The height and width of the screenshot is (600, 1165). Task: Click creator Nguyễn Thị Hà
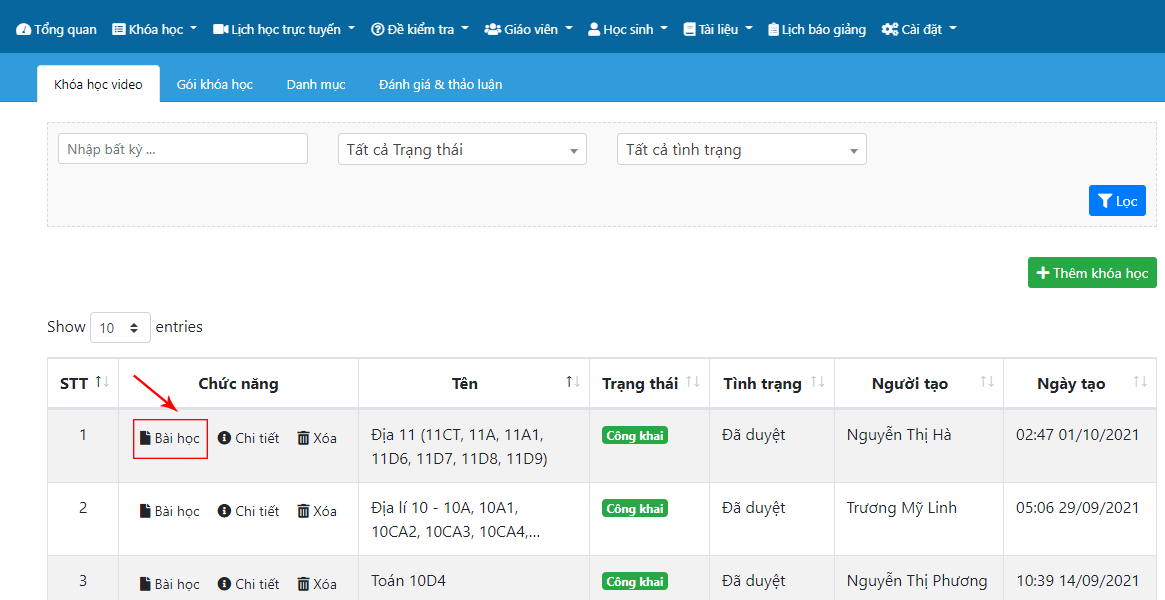pyautogui.click(x=899, y=434)
